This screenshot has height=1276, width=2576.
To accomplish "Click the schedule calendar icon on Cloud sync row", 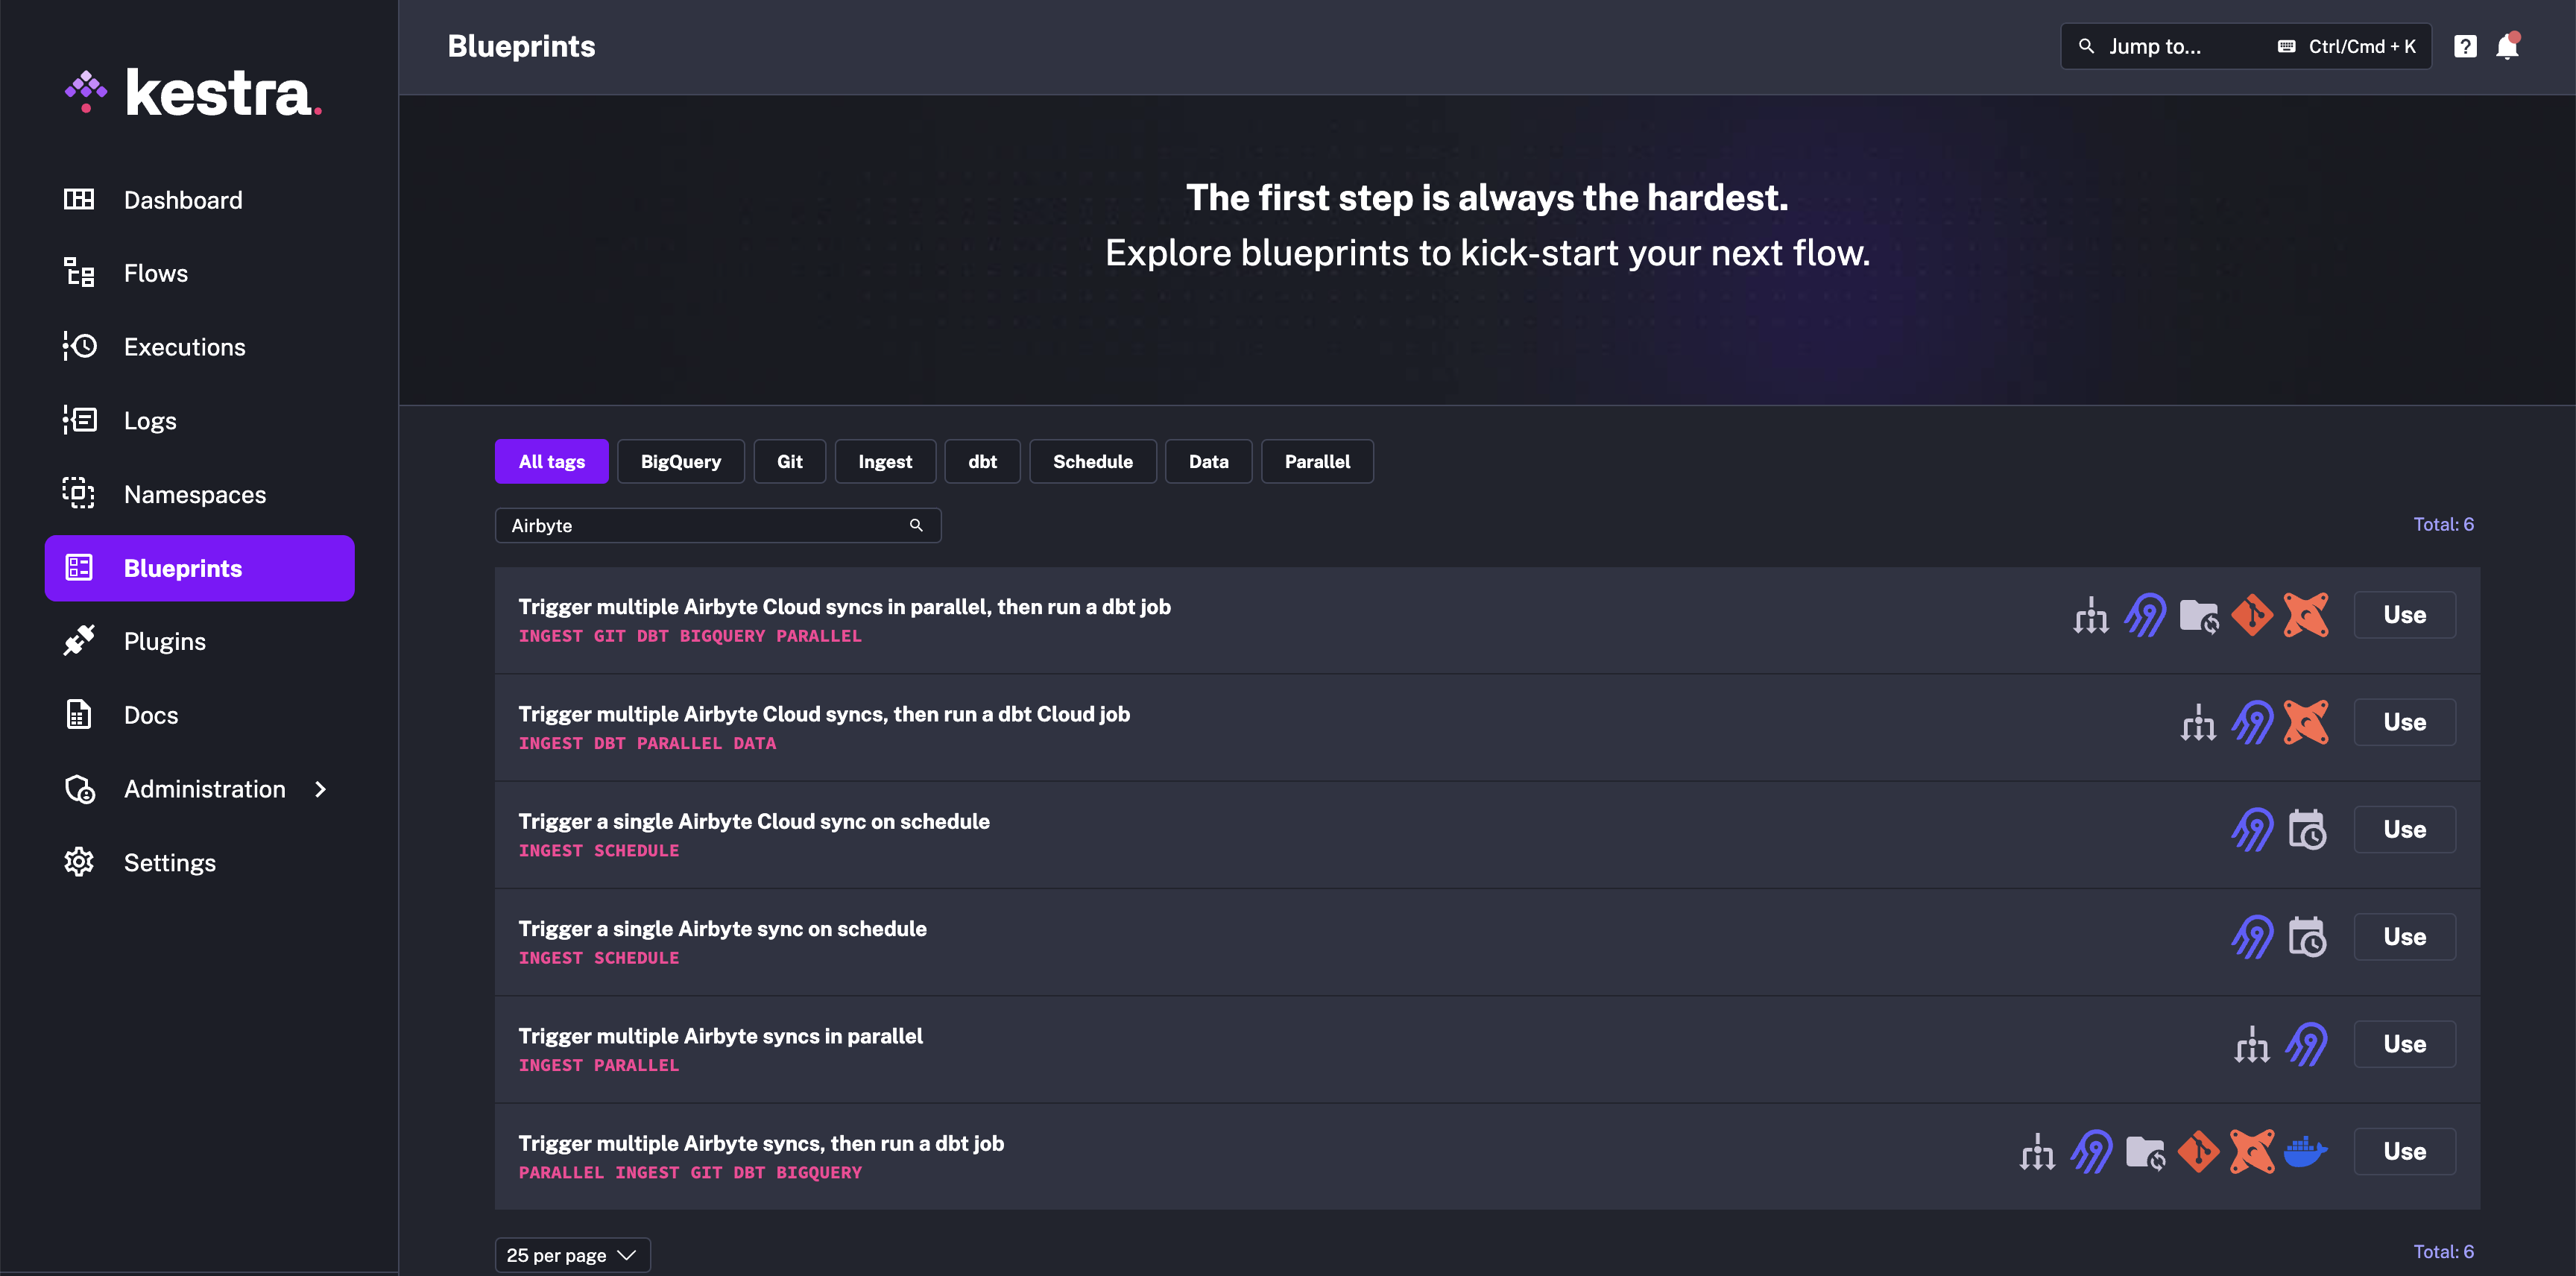I will (2307, 829).
